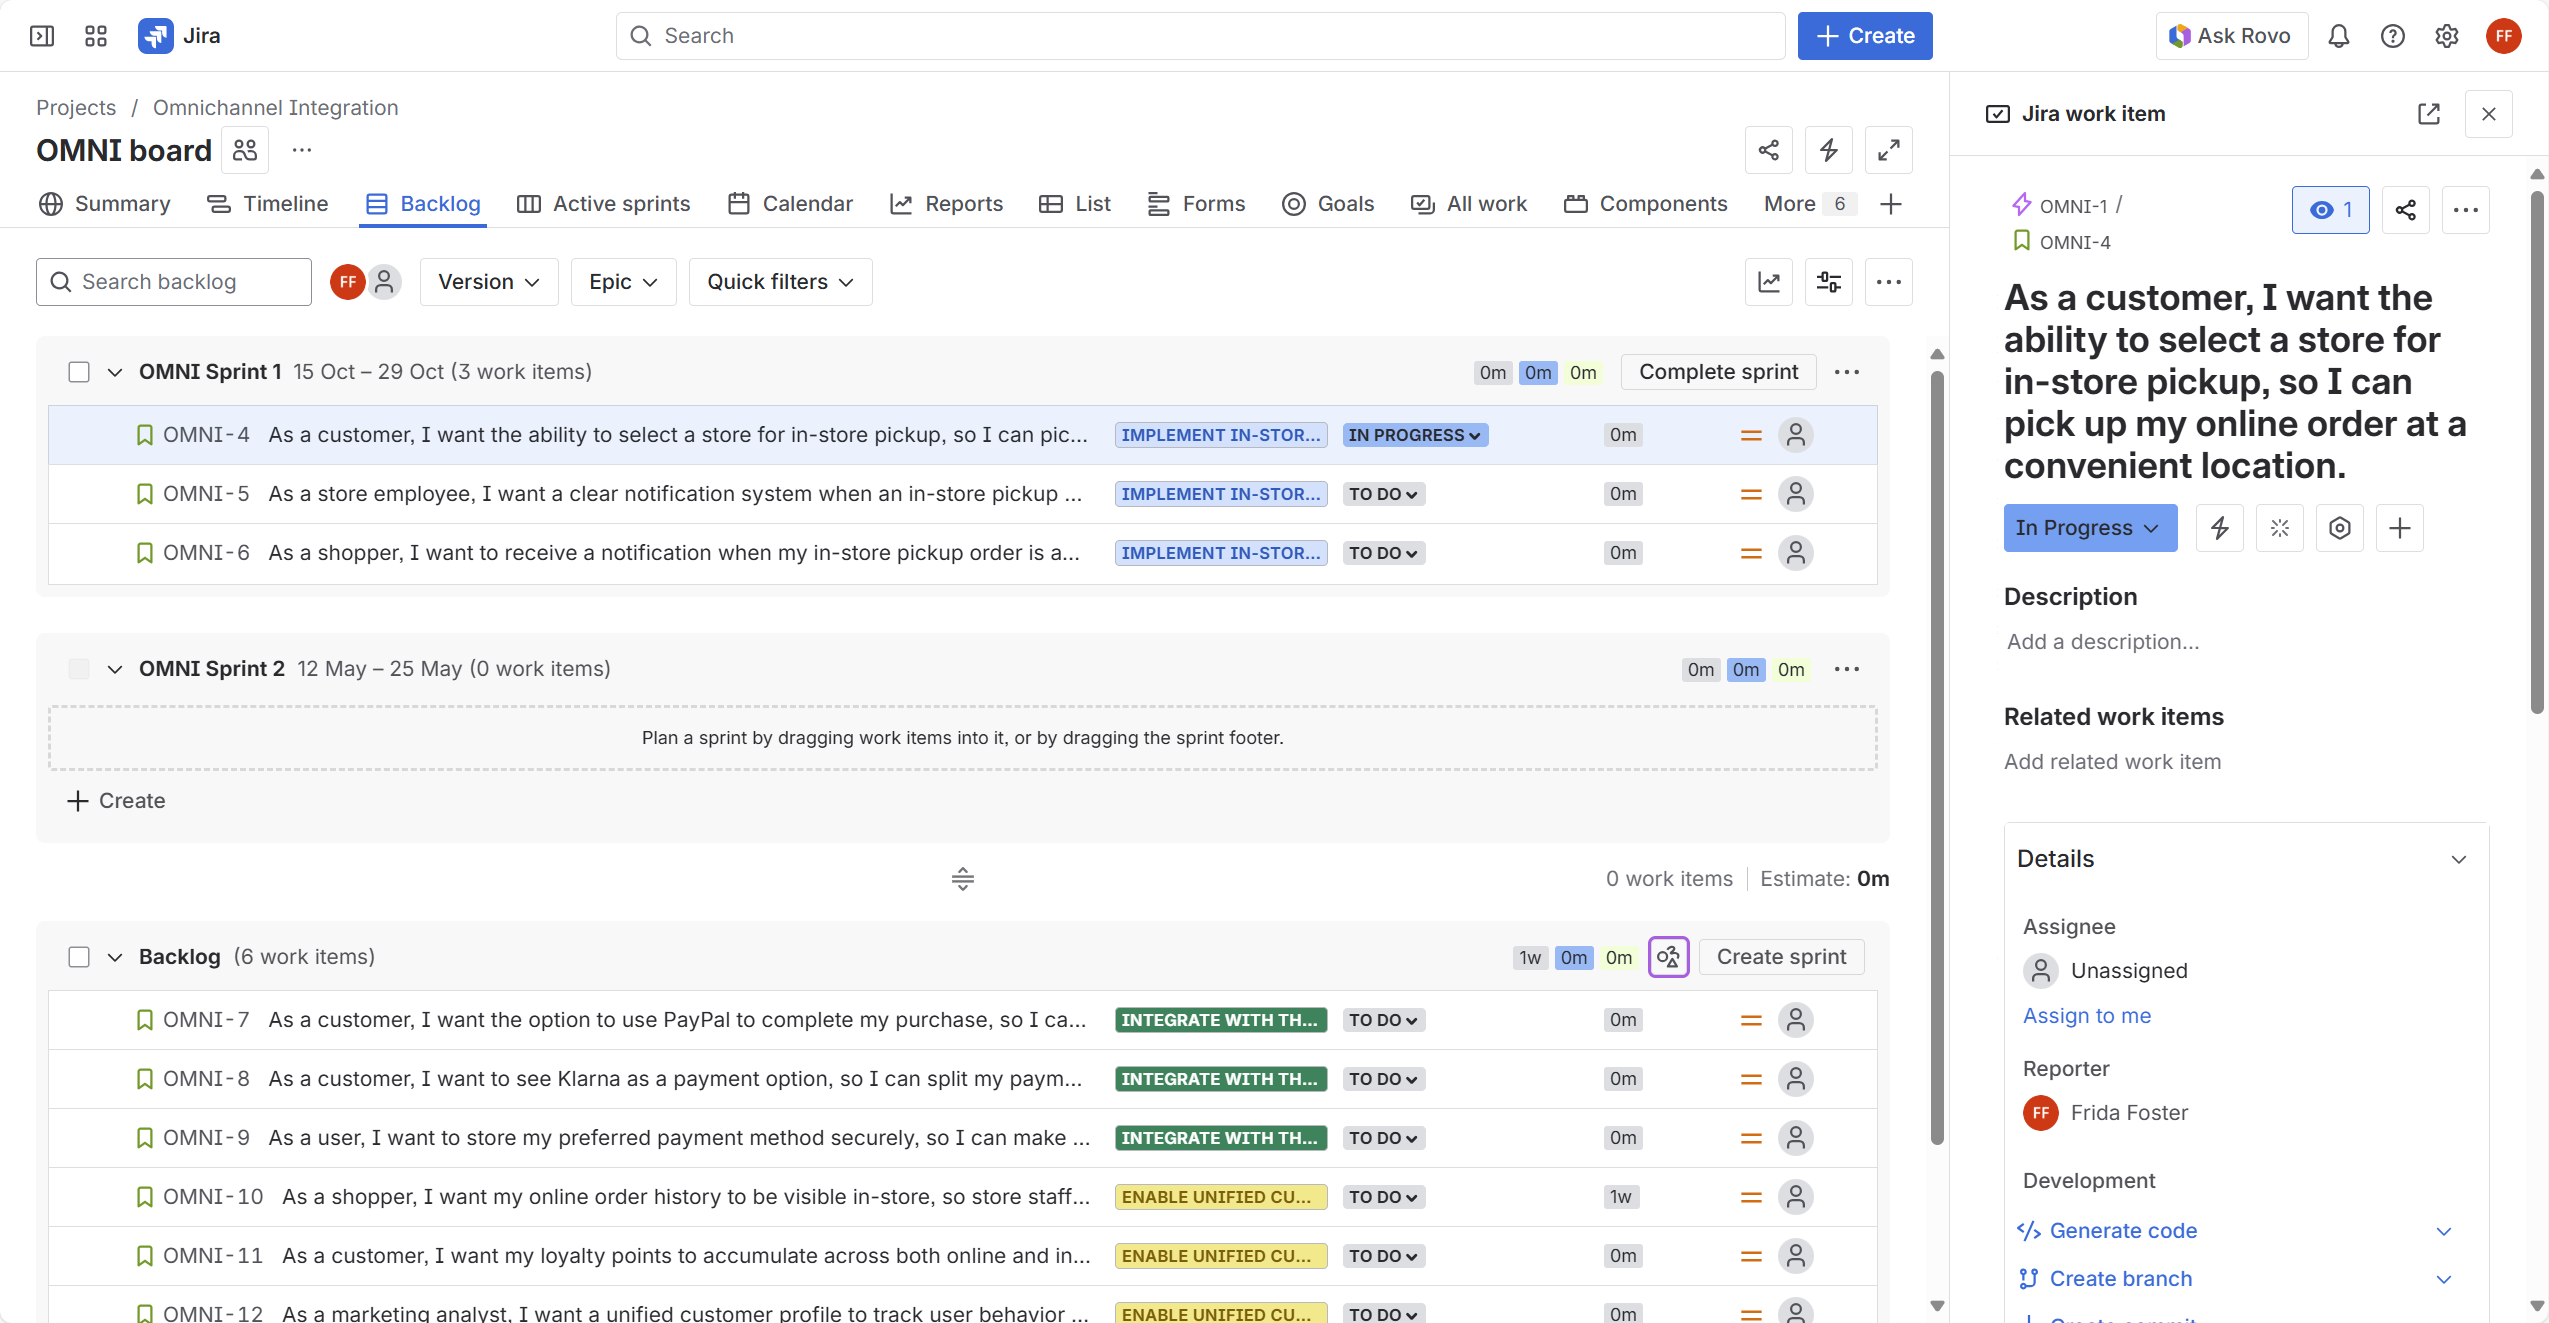Click the share icon in work item panel
2549x1323 pixels.
pos(2405,210)
